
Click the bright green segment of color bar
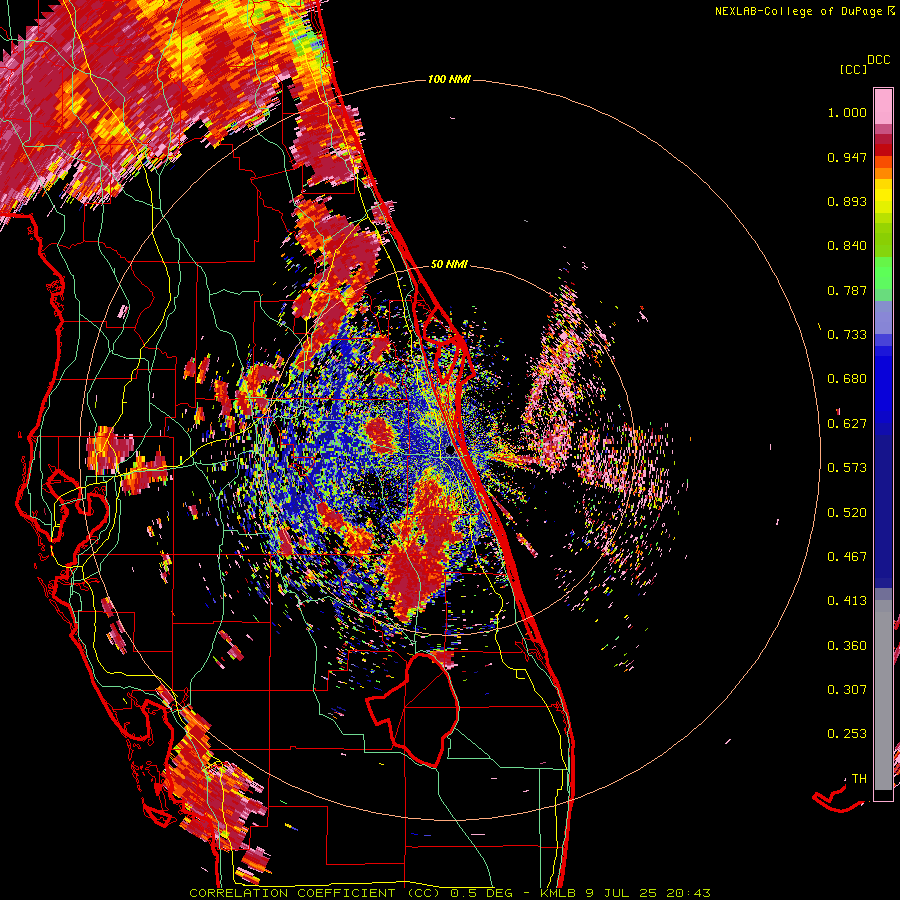click(x=883, y=273)
